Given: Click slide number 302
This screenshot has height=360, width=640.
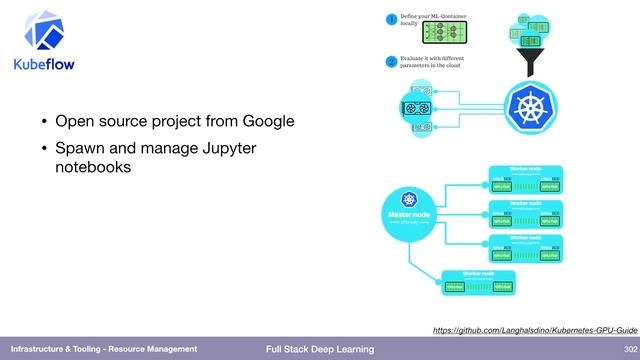Looking at the screenshot, I should [x=630, y=349].
